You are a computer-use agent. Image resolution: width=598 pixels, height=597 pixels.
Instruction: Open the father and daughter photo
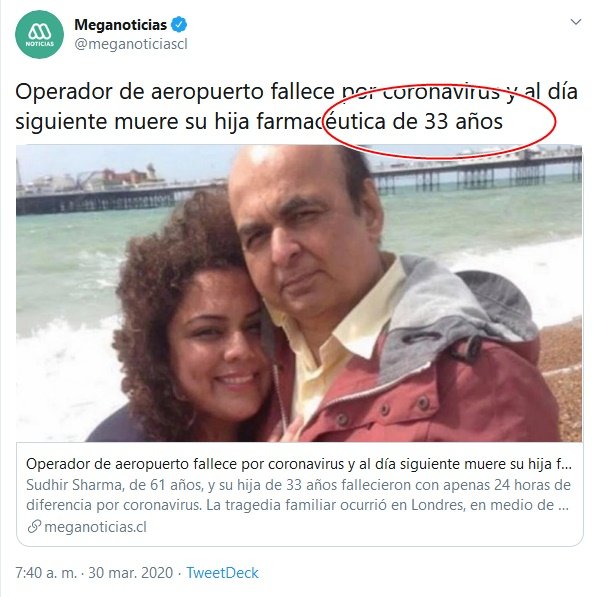point(299,293)
